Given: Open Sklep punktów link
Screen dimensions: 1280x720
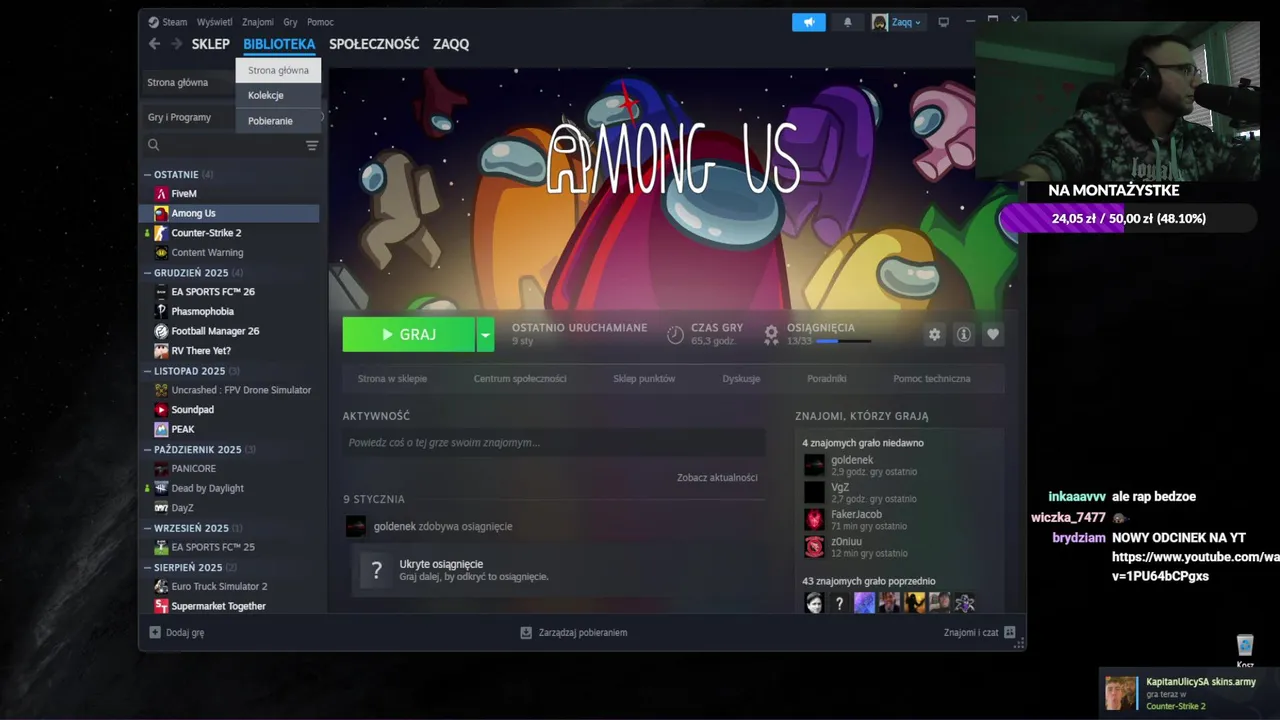Looking at the screenshot, I should pos(644,379).
